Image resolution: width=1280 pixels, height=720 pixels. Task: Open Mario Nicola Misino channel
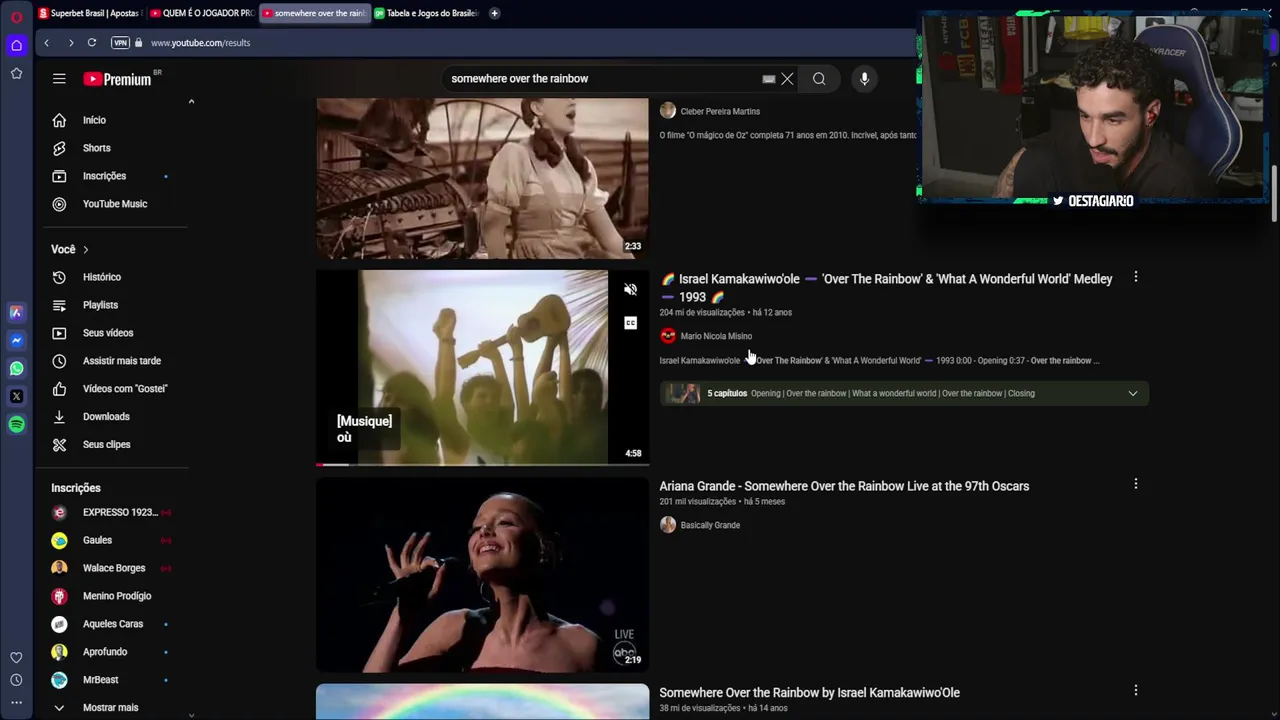(716, 336)
